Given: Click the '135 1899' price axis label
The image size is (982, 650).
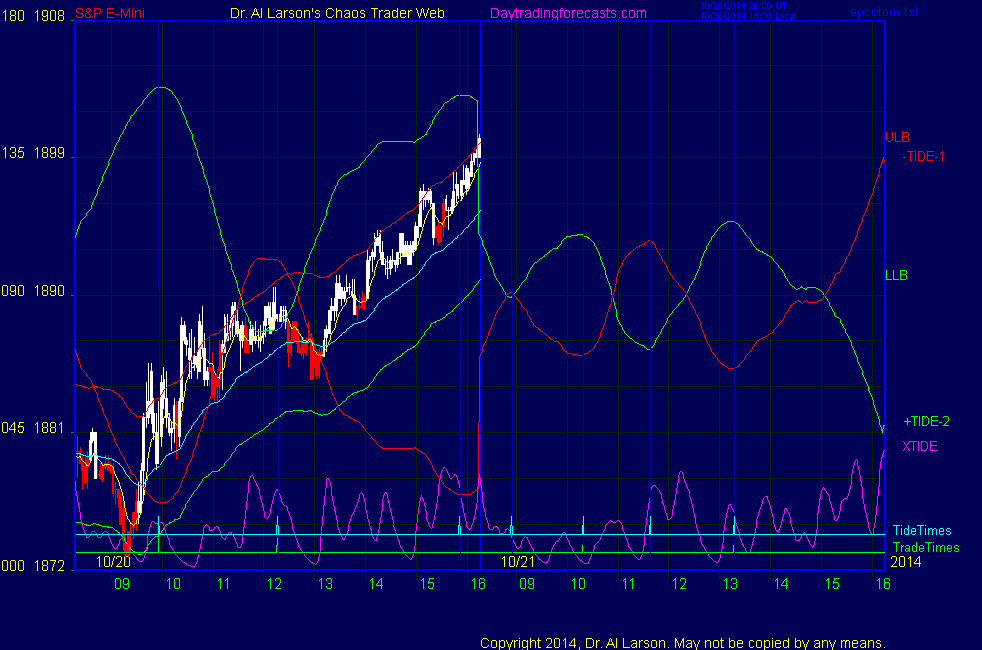Looking at the screenshot, I should pyautogui.click(x=33, y=153).
